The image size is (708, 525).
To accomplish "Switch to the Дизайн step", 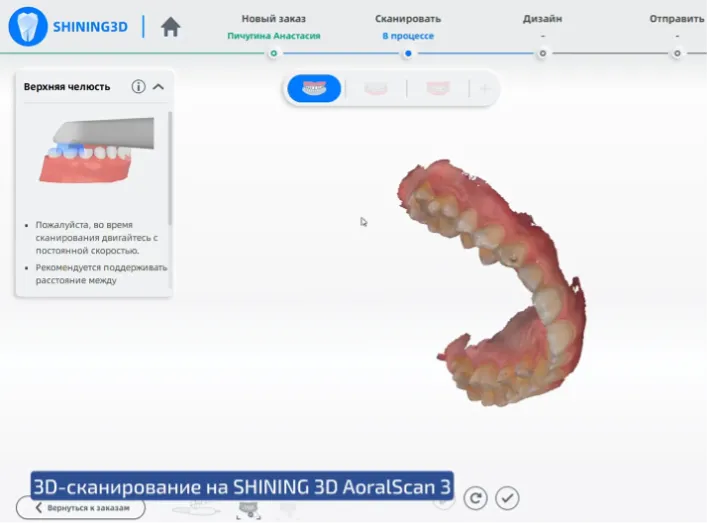I will tap(542, 19).
